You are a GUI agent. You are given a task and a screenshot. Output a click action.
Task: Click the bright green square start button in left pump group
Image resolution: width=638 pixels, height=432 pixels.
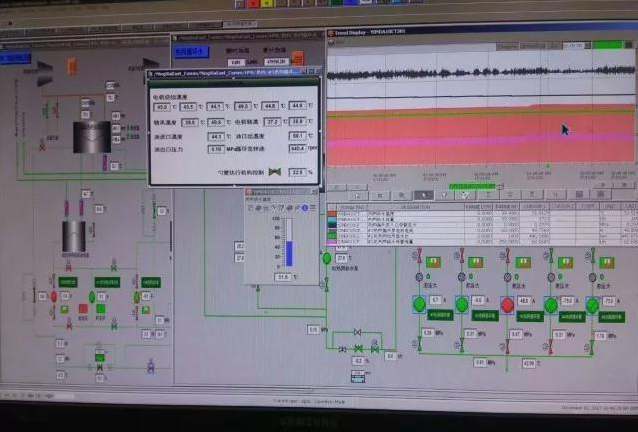[101, 309]
